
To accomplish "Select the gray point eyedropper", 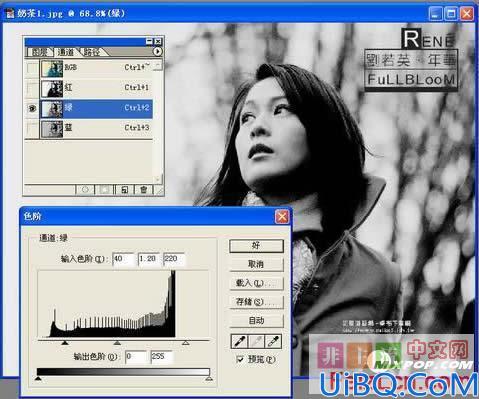I will coord(256,341).
